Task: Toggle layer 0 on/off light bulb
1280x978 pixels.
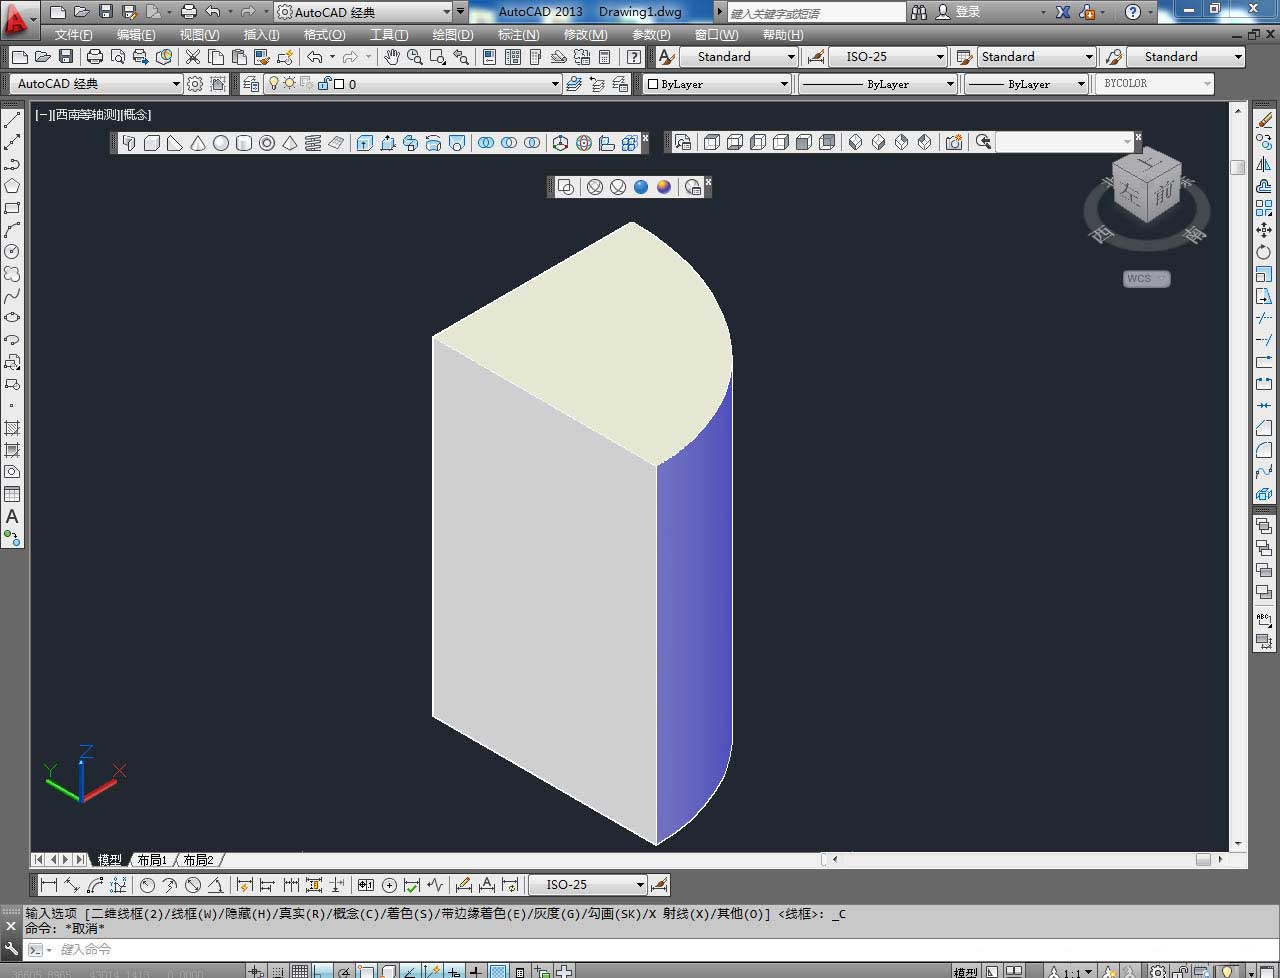Action: 273,84
